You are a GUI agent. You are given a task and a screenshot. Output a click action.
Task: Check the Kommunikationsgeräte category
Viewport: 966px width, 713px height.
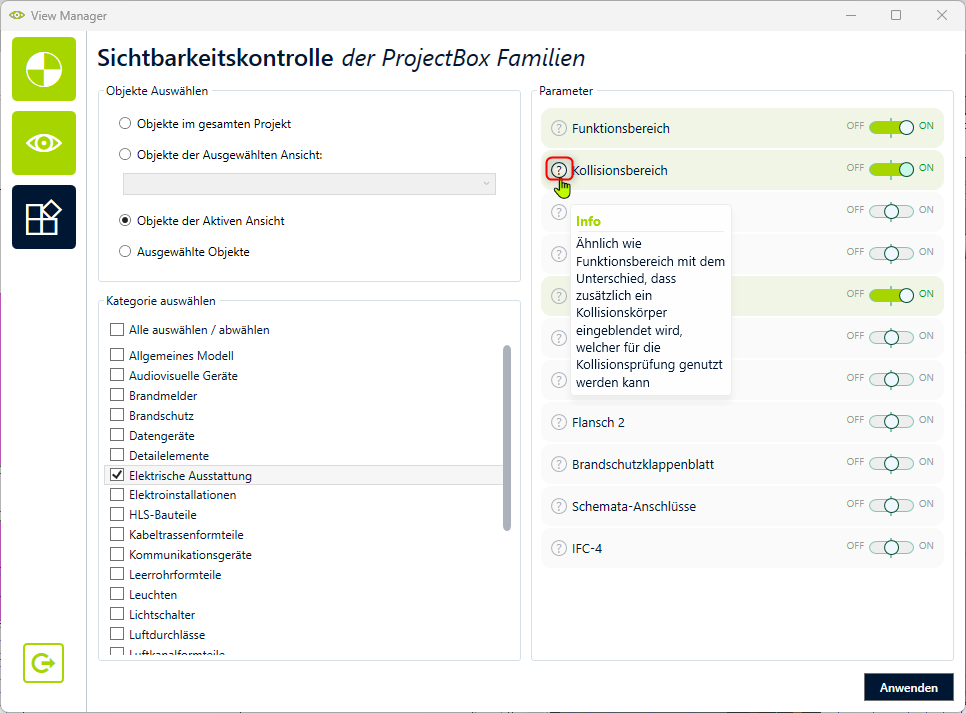[x=117, y=554]
